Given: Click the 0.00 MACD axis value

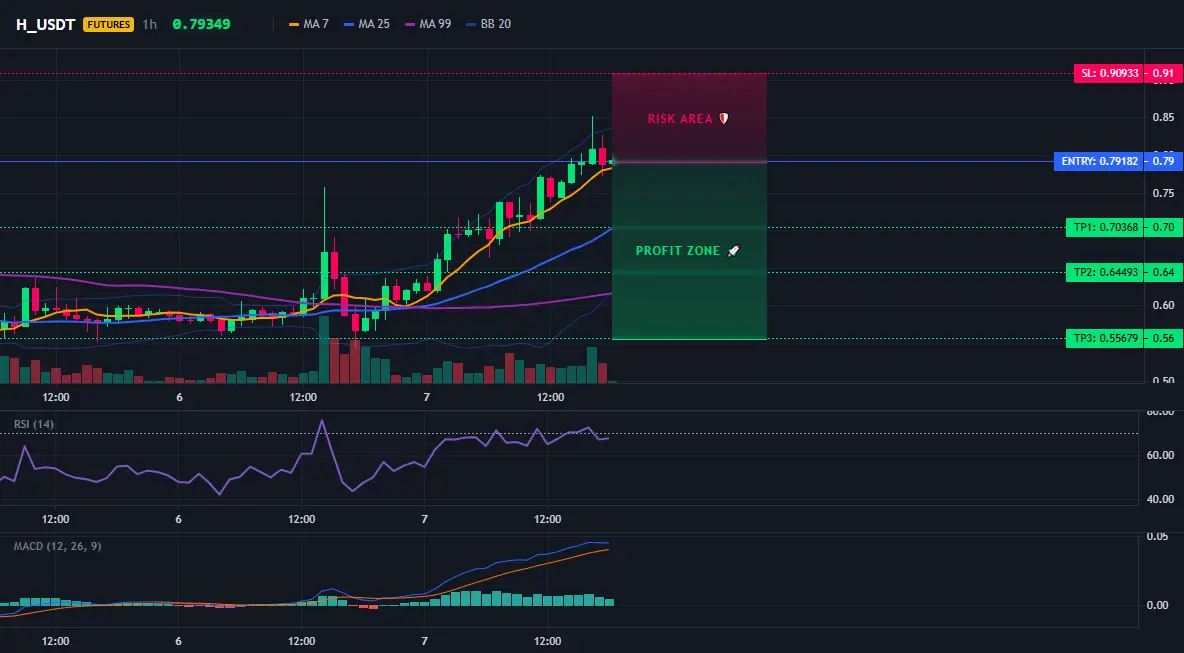Looking at the screenshot, I should tap(1158, 605).
